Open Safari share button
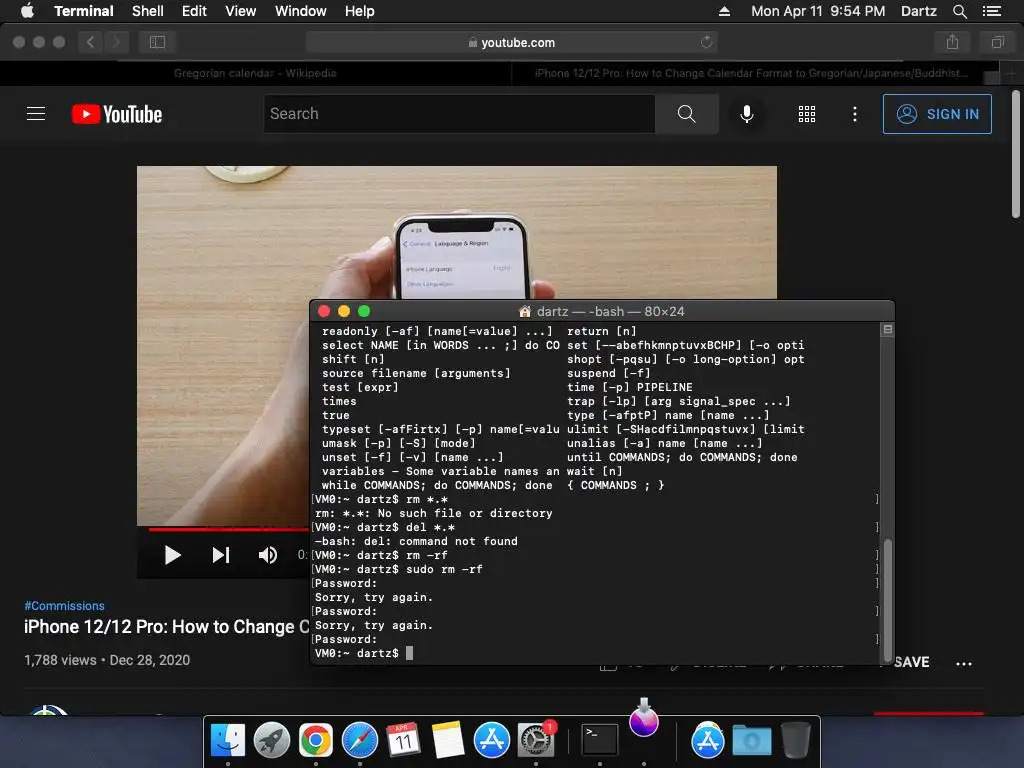Viewport: 1024px width, 768px height. click(x=952, y=42)
